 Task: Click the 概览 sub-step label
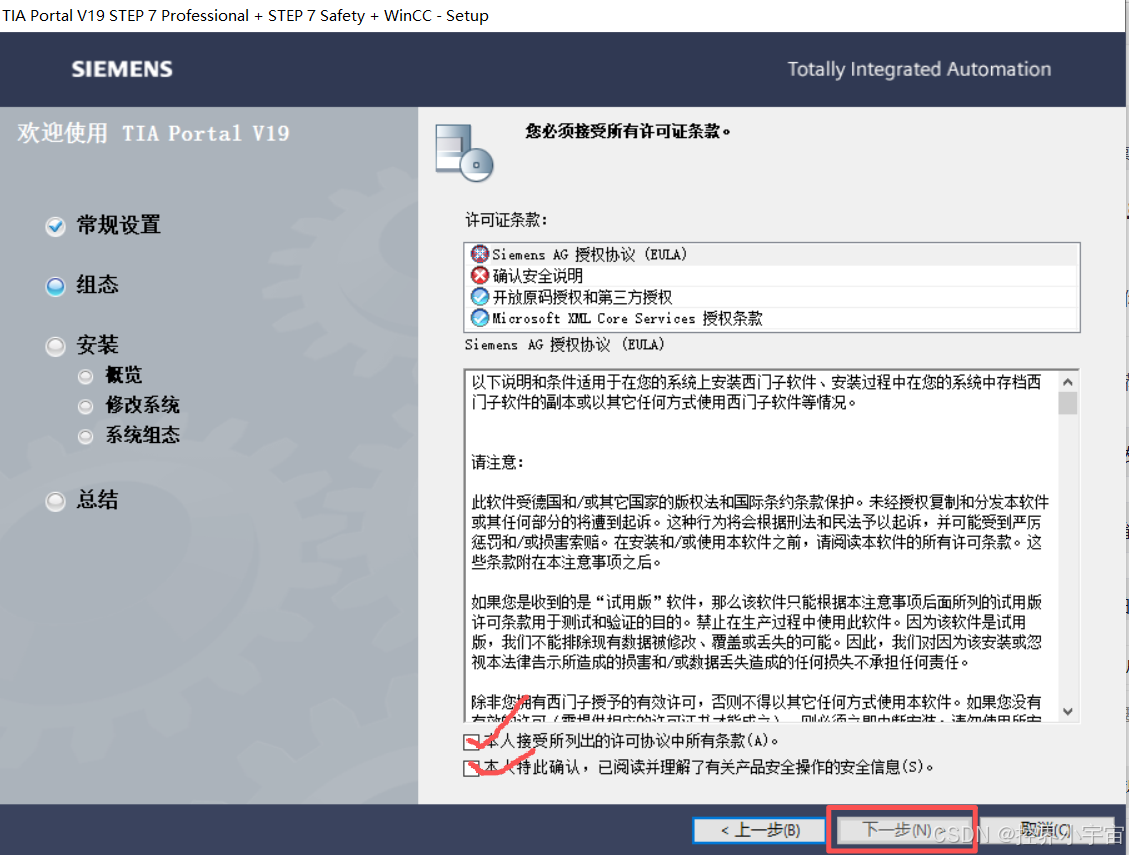coord(124,375)
